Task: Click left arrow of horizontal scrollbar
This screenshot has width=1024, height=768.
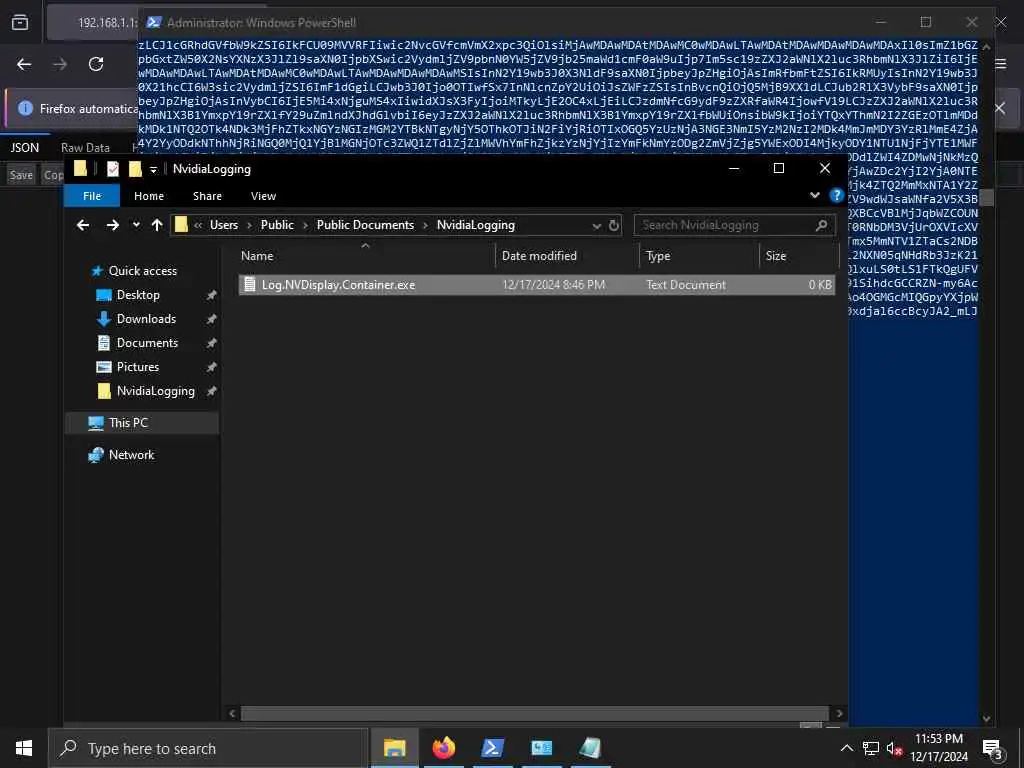Action: point(232,714)
